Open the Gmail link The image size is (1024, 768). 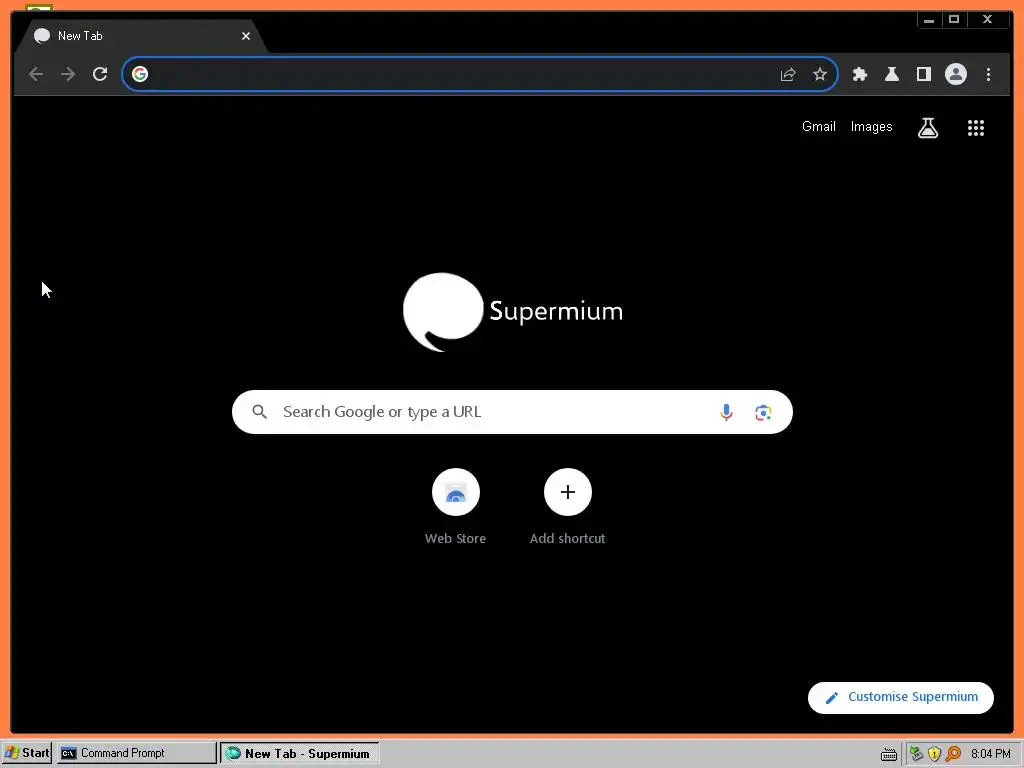pos(819,127)
